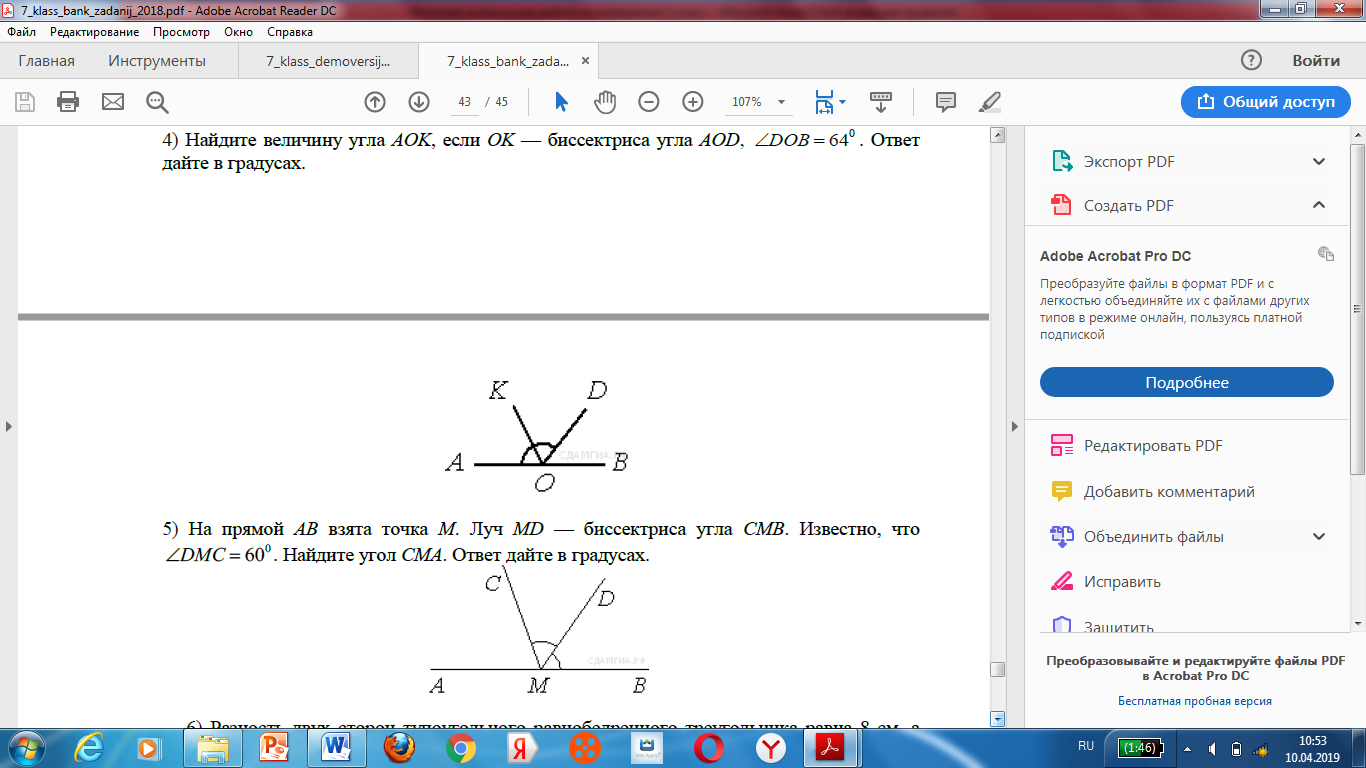Screen dimensions: 1366x768
Task: Open the 'Просмотр' menu
Action: click(181, 32)
